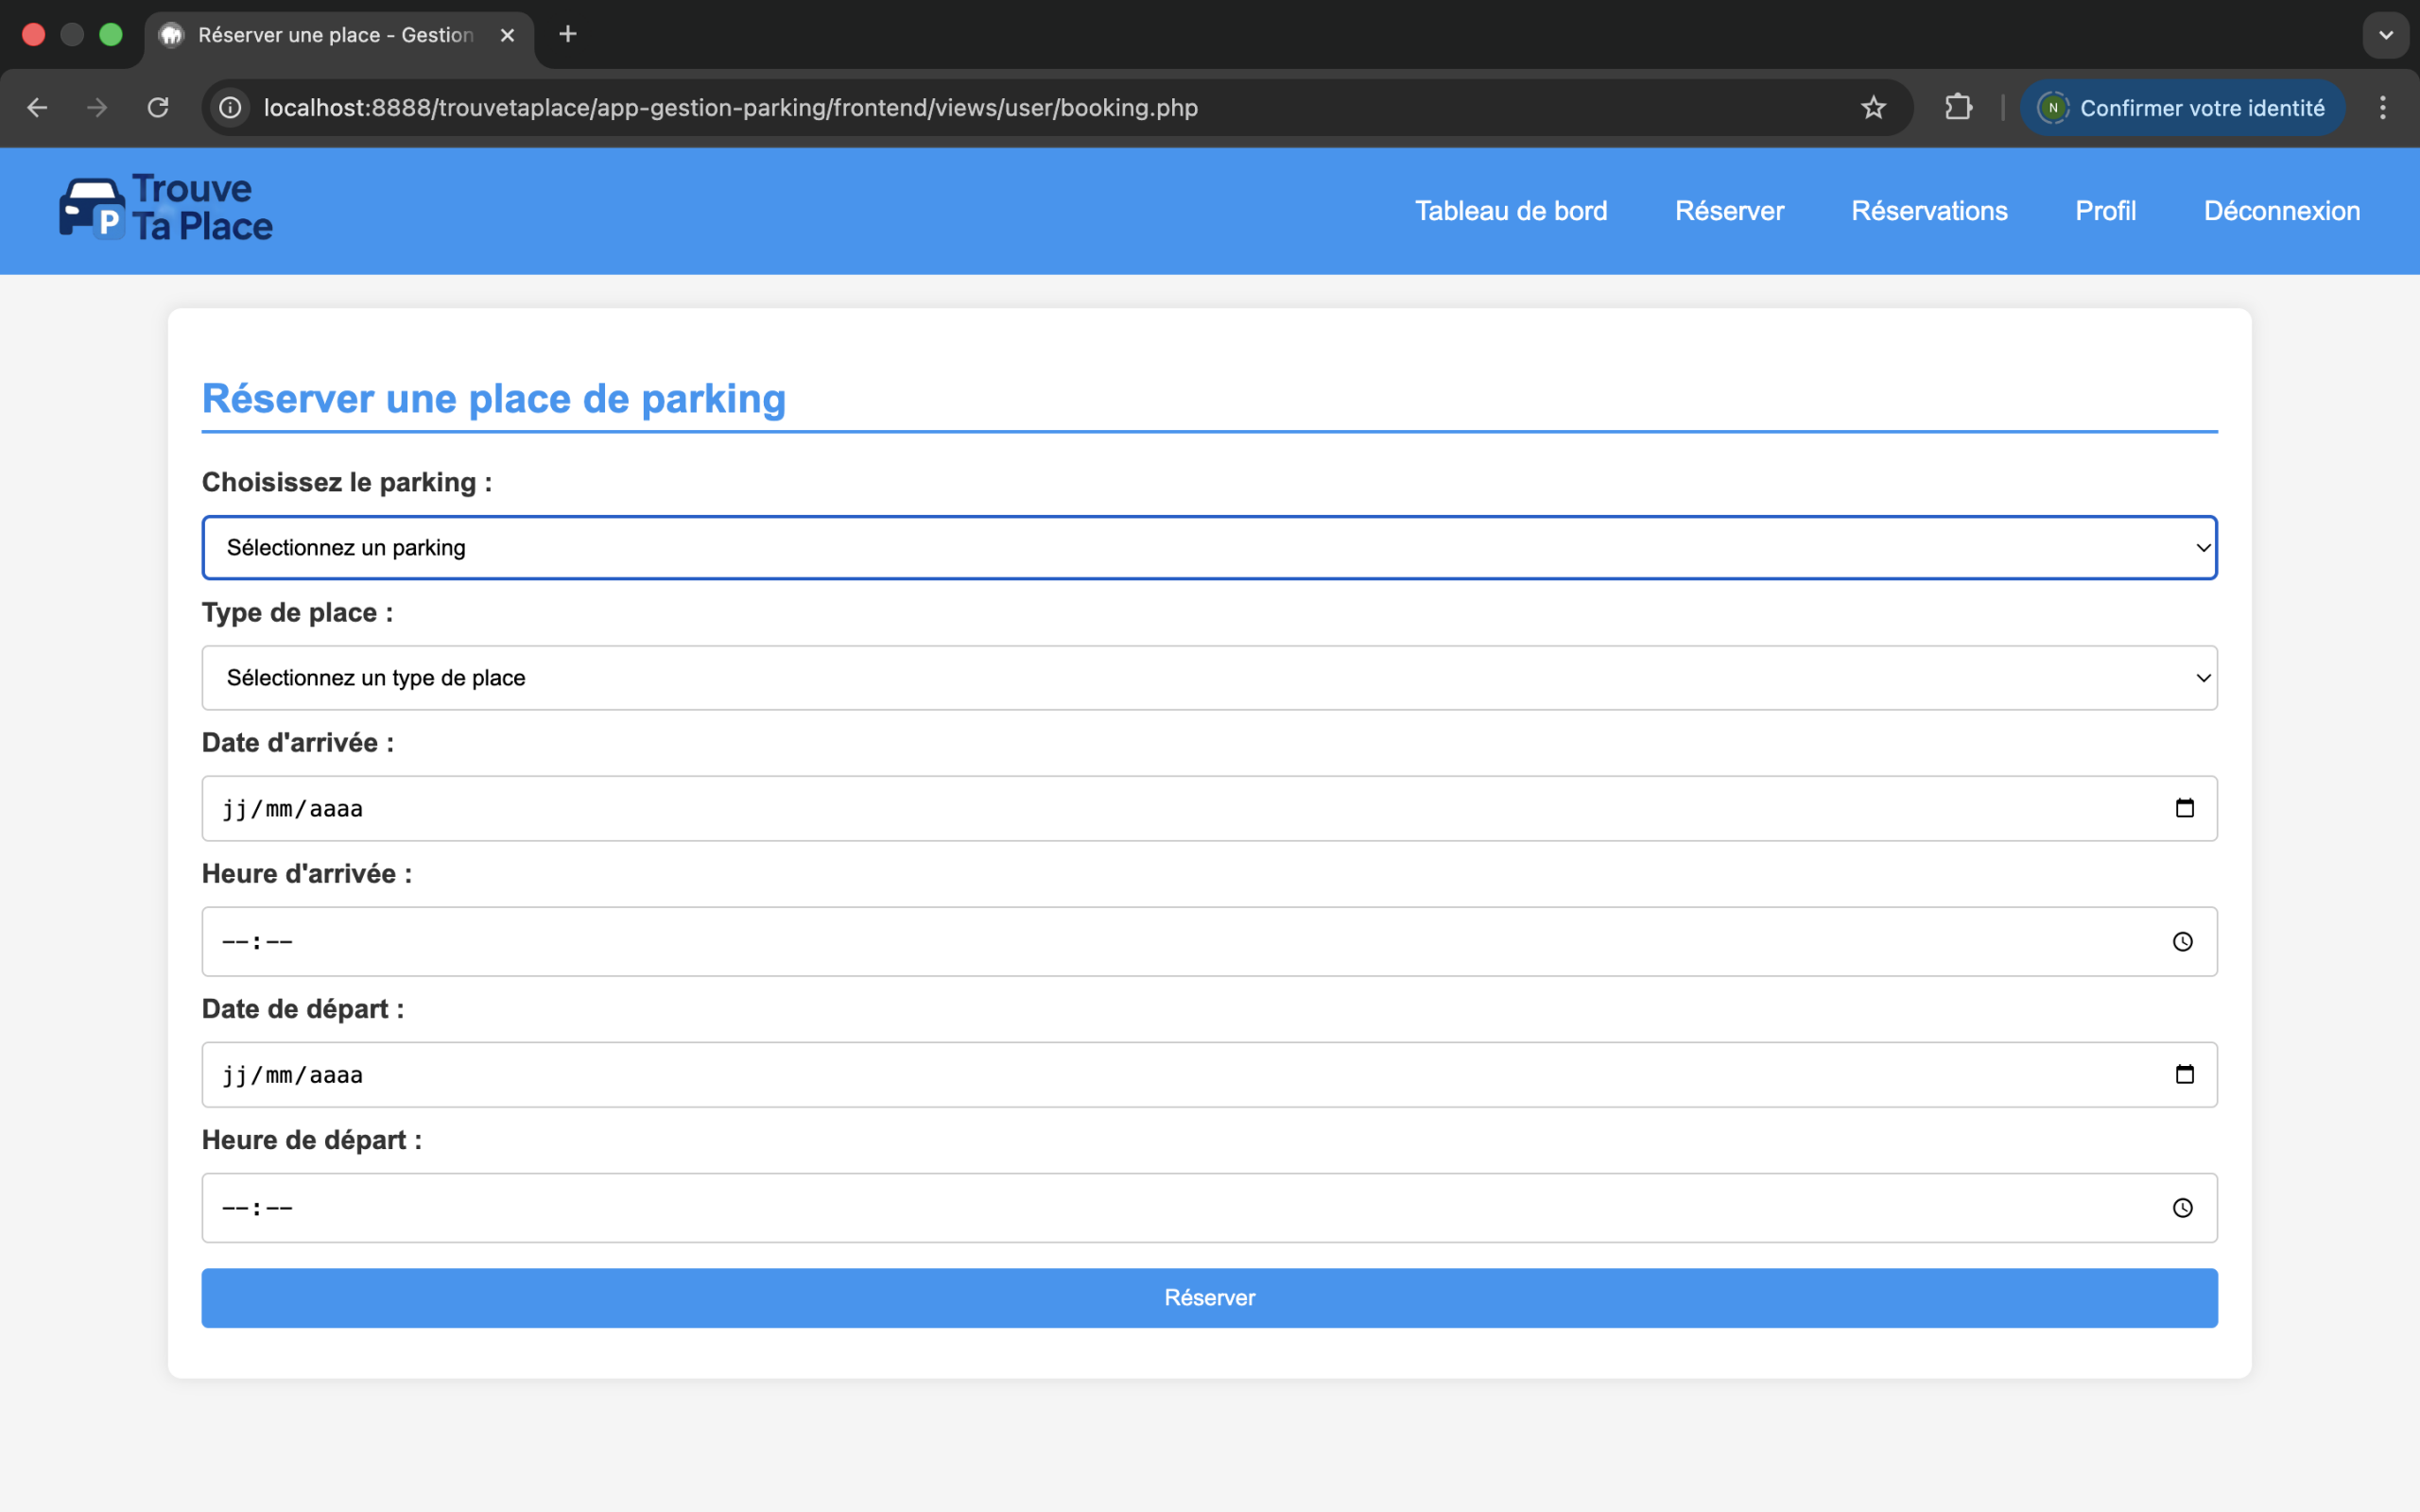Open clock picker for Heure d'arrivée
The height and width of the screenshot is (1512, 2420).
tap(2182, 942)
